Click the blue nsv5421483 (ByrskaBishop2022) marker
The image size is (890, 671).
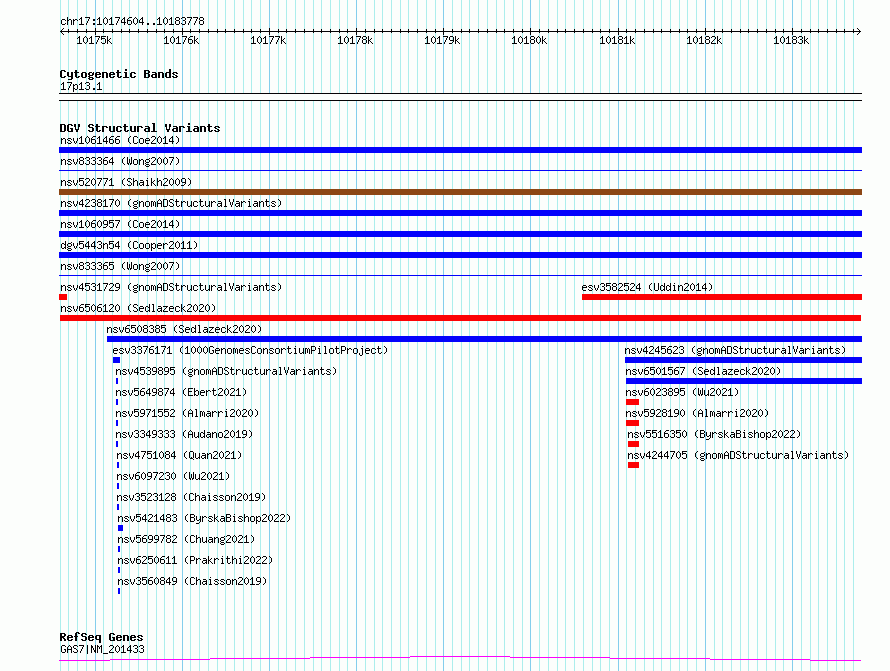tap(120, 528)
